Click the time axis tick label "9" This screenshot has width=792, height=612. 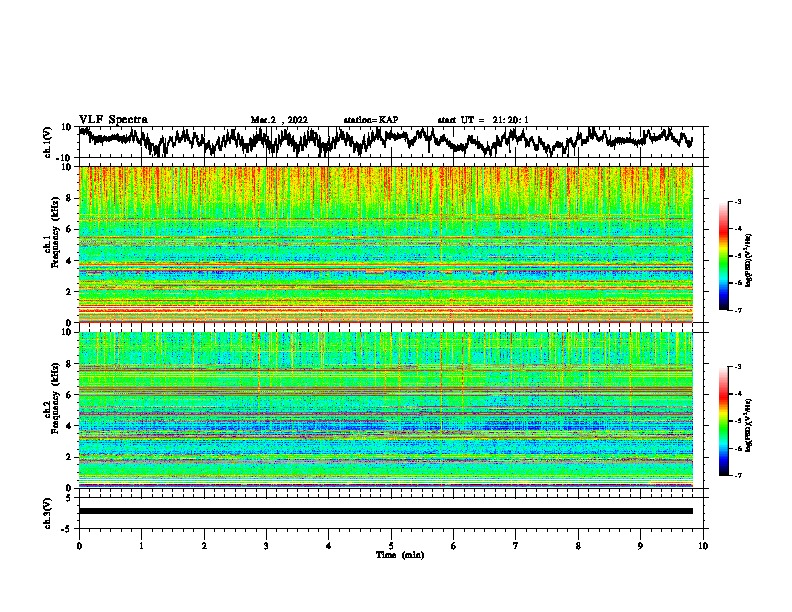(x=640, y=546)
